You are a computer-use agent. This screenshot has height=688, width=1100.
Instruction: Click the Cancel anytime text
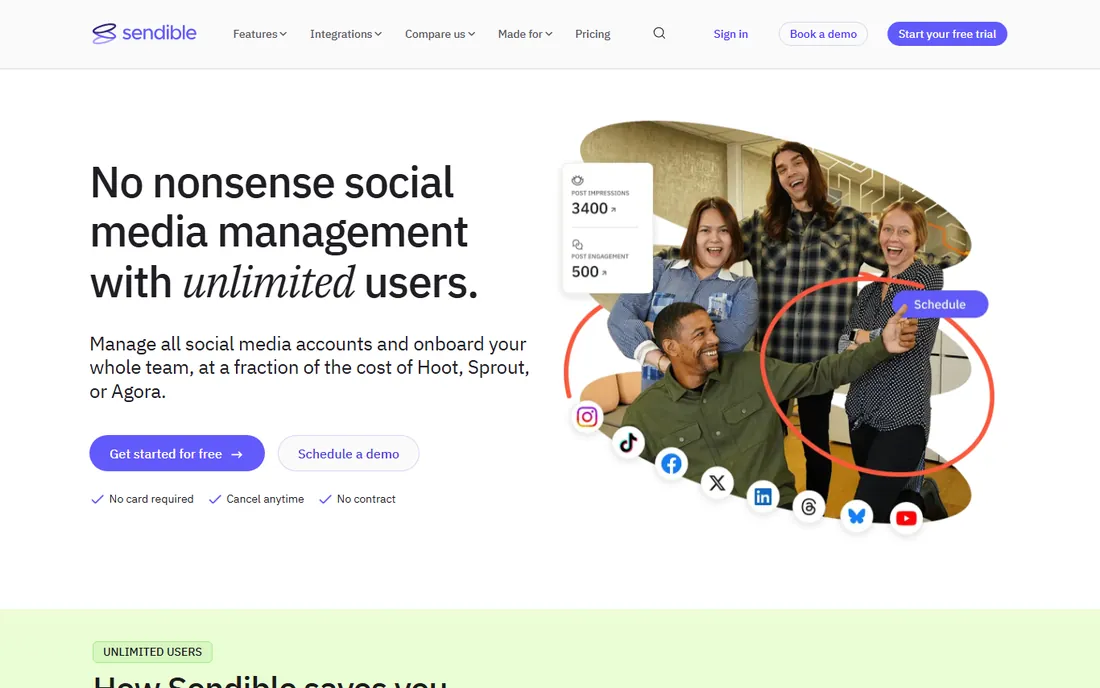tap(264, 499)
